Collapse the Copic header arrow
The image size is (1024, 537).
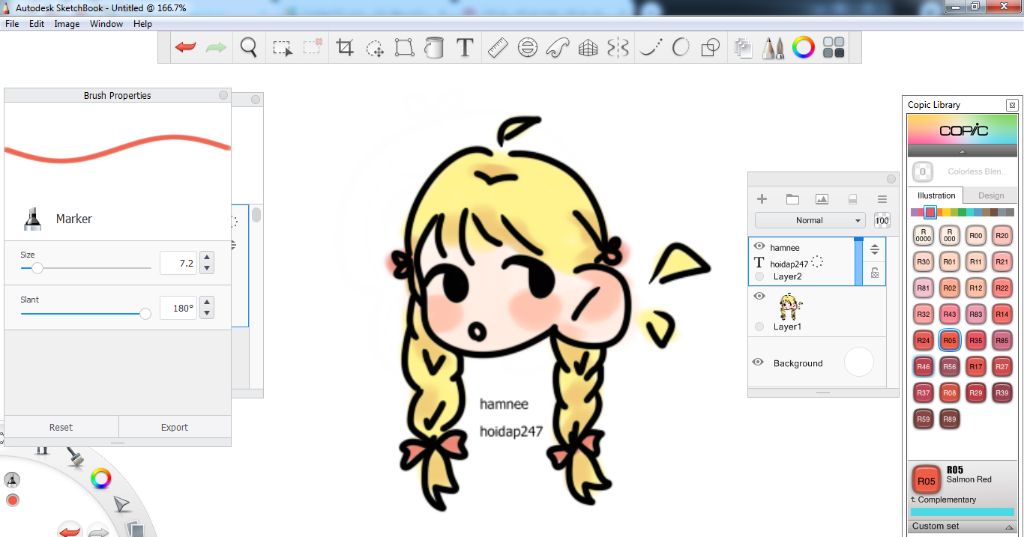(x=962, y=152)
